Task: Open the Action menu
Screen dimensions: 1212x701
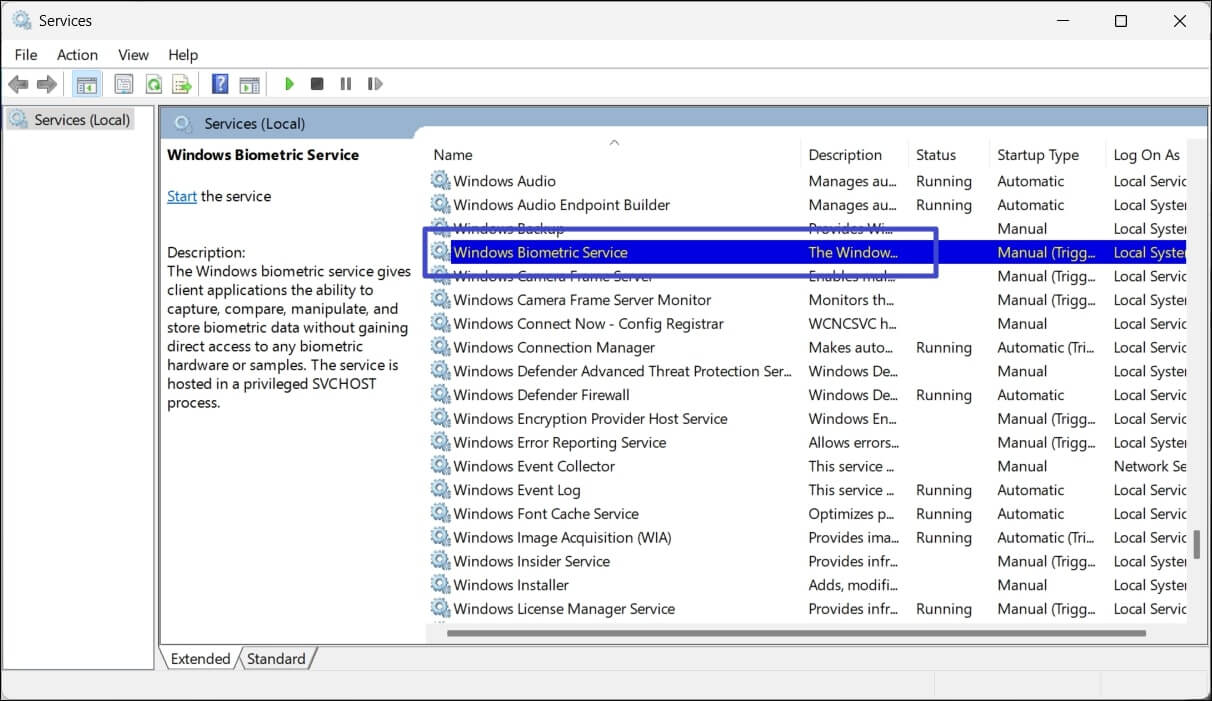Action: [x=77, y=55]
